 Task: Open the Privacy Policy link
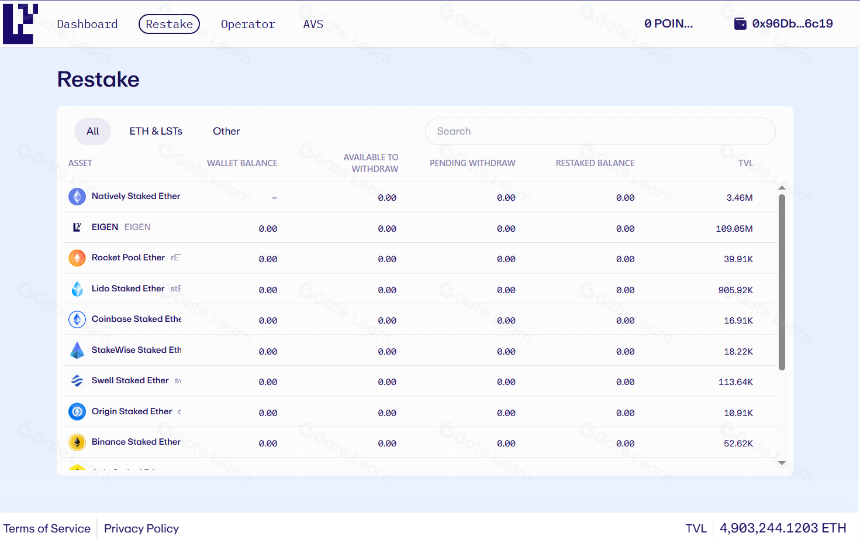coord(142,529)
